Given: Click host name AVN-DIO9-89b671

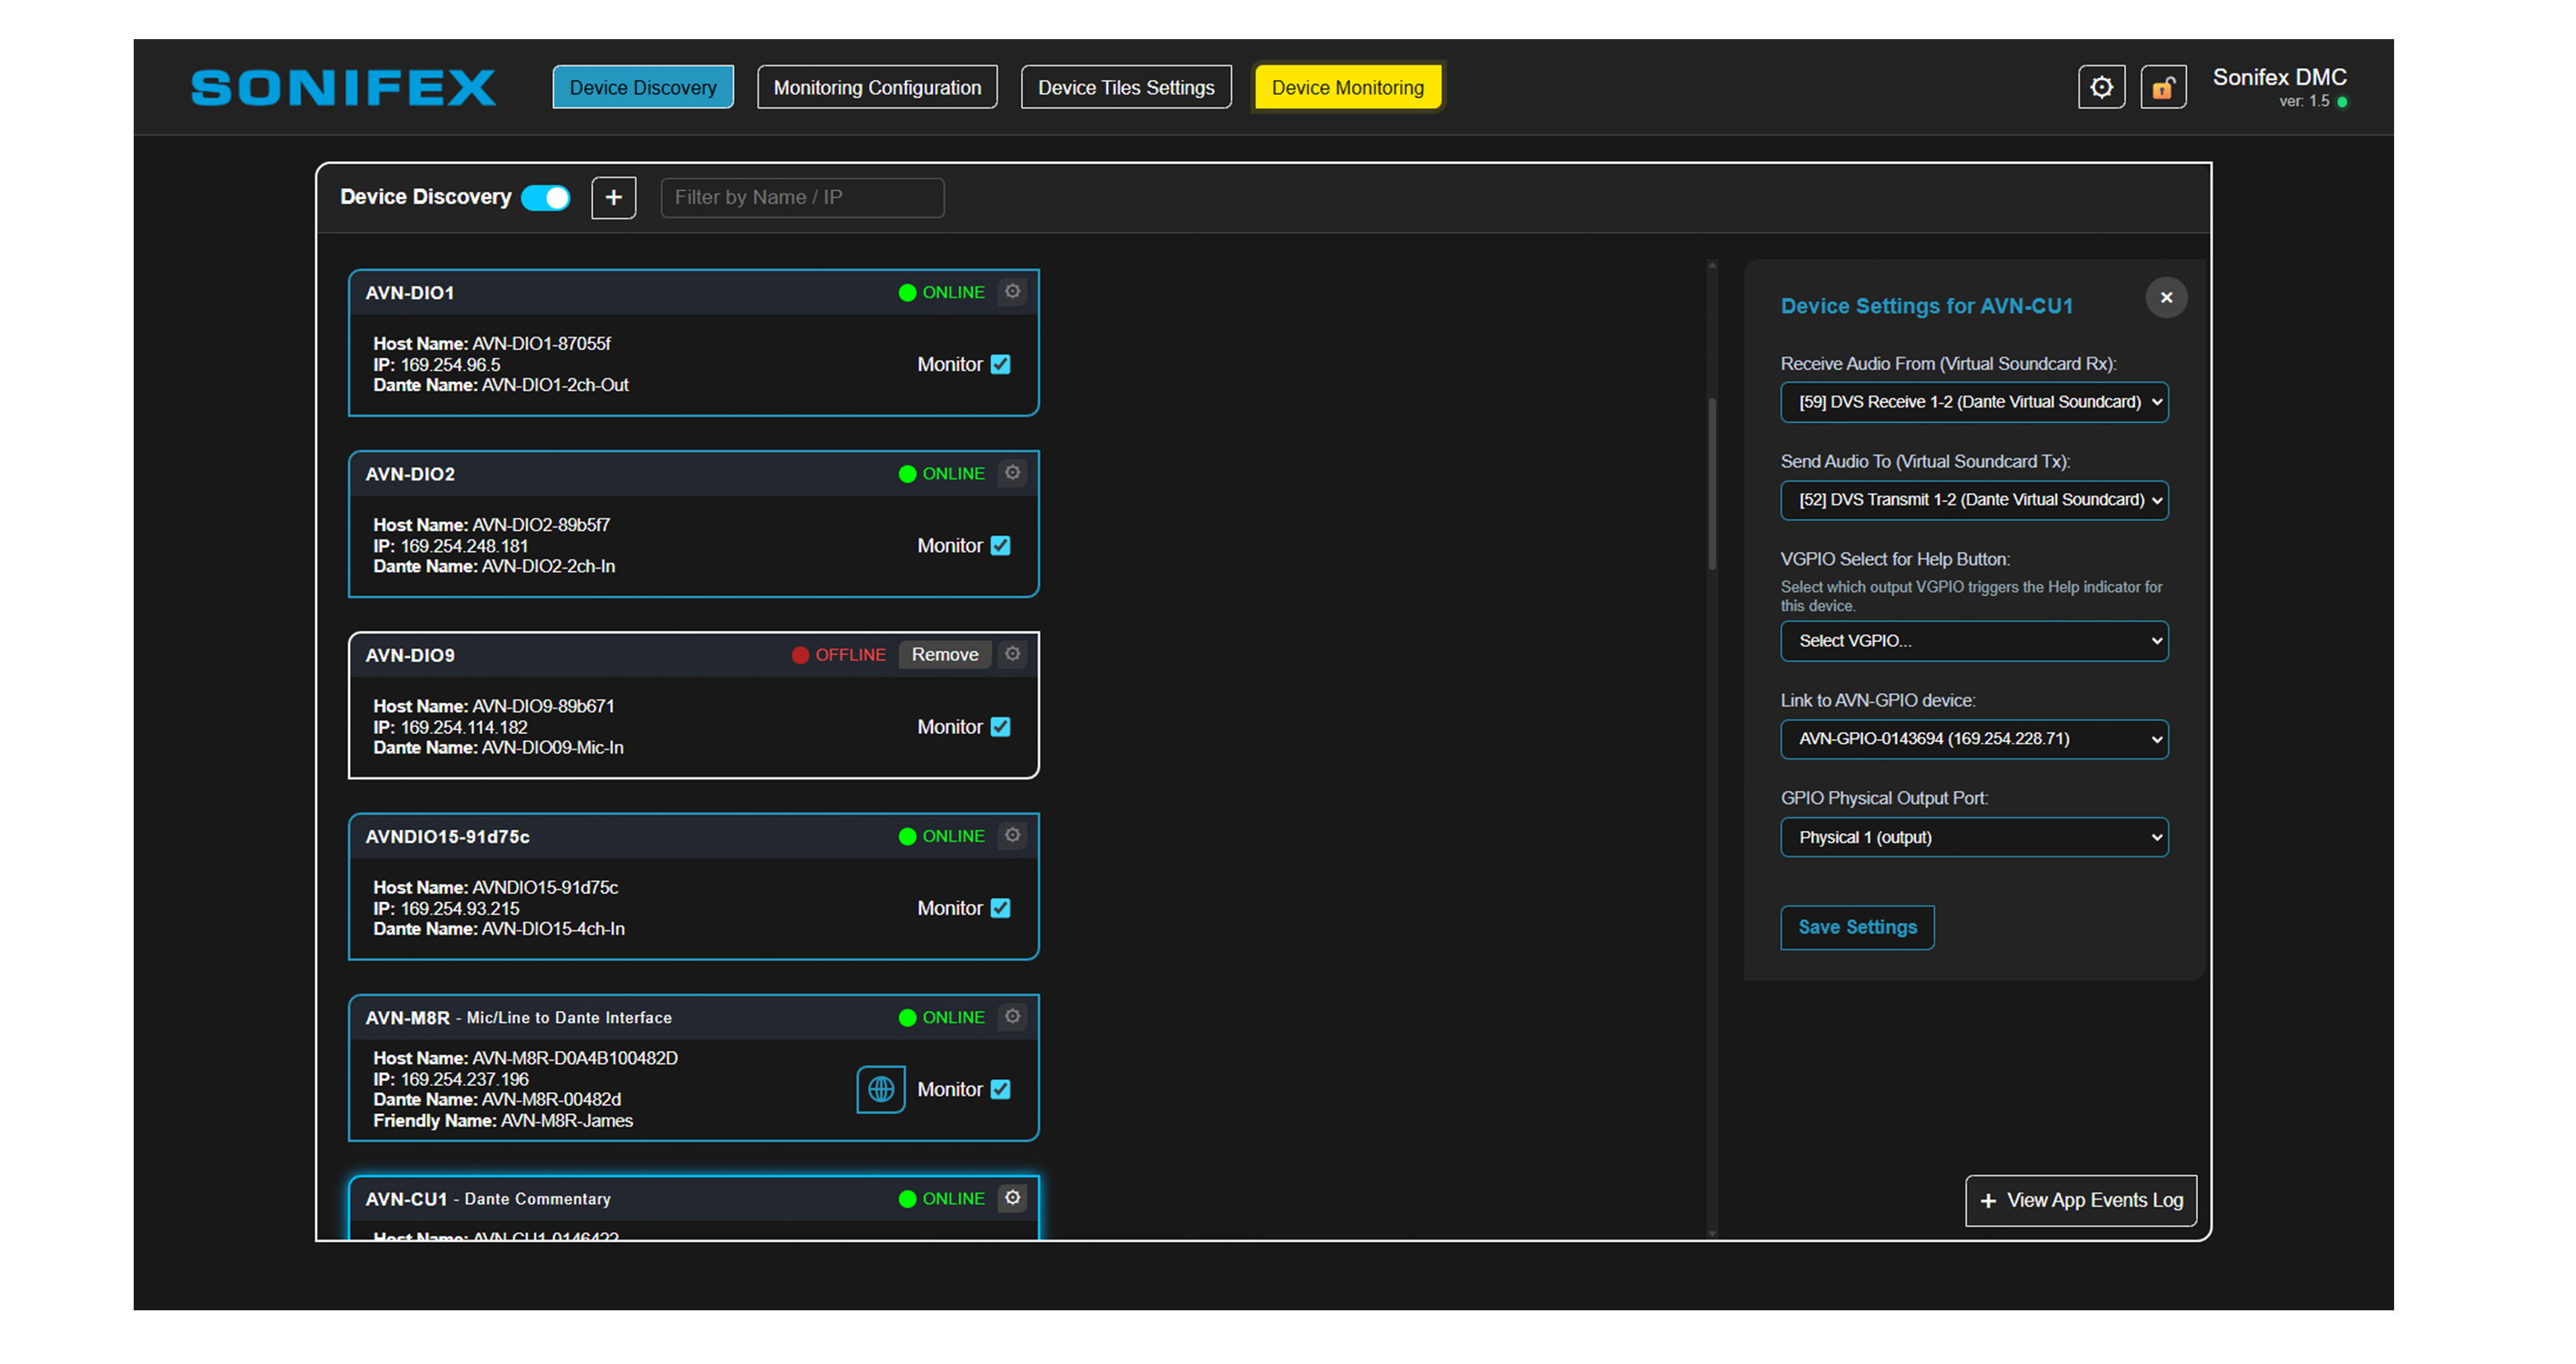Looking at the screenshot, I should 543,706.
